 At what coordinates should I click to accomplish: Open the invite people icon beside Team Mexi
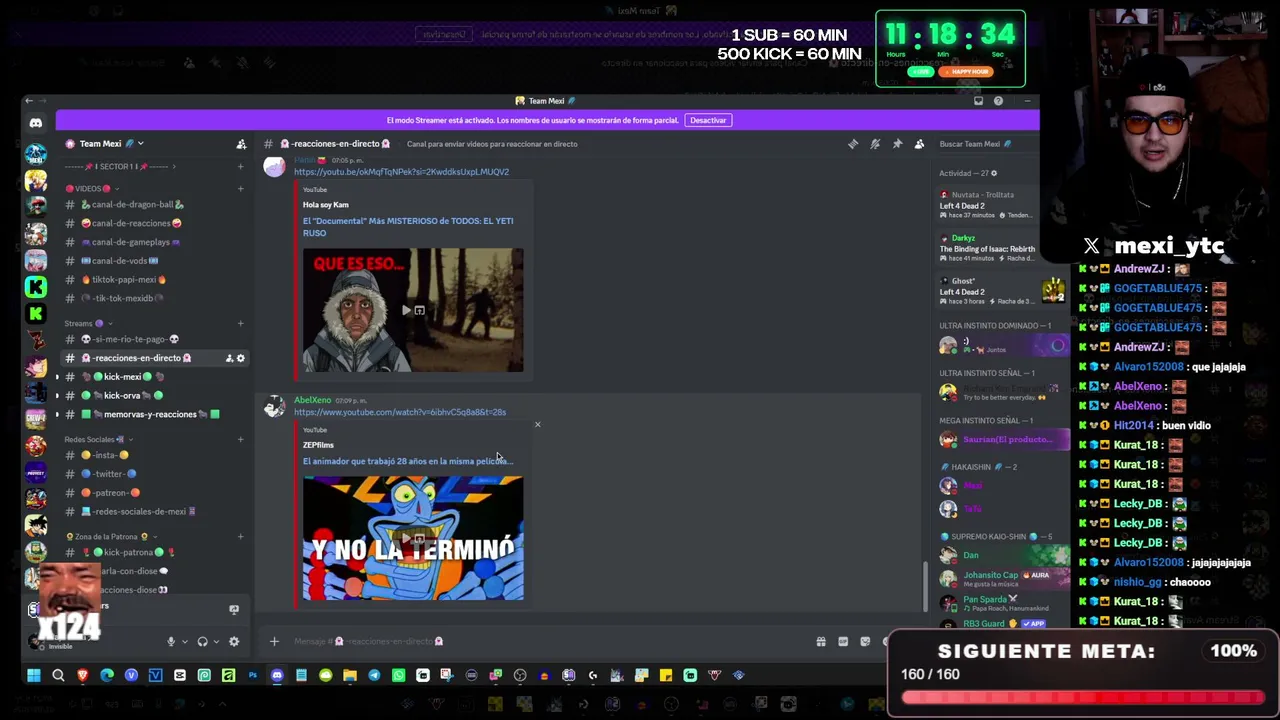[x=241, y=144]
